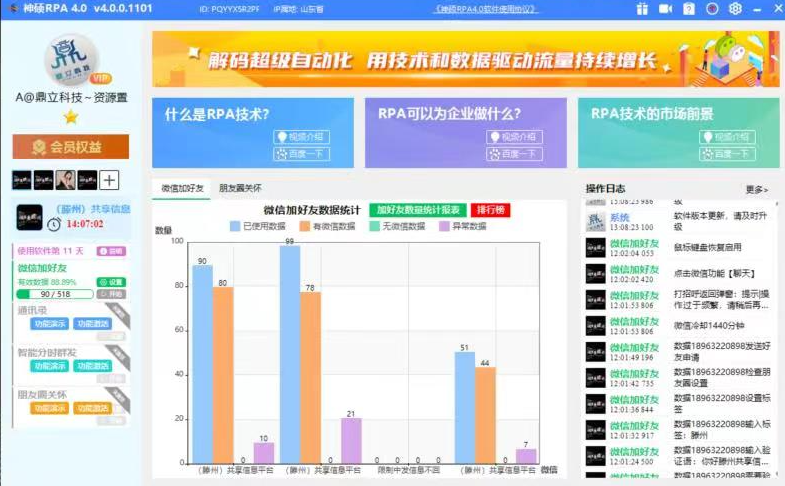Click the 微信加好友数据统计 chart title
Screen dimensions: 785x486
(312, 210)
